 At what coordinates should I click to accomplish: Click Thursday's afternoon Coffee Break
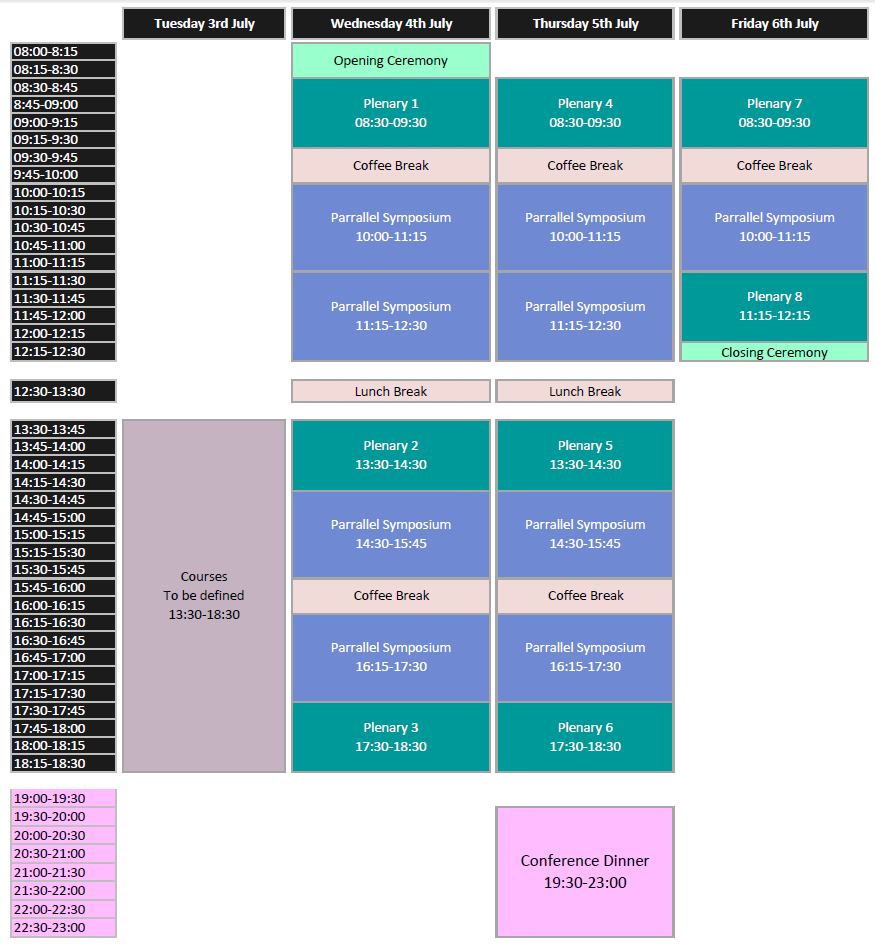tap(585, 596)
